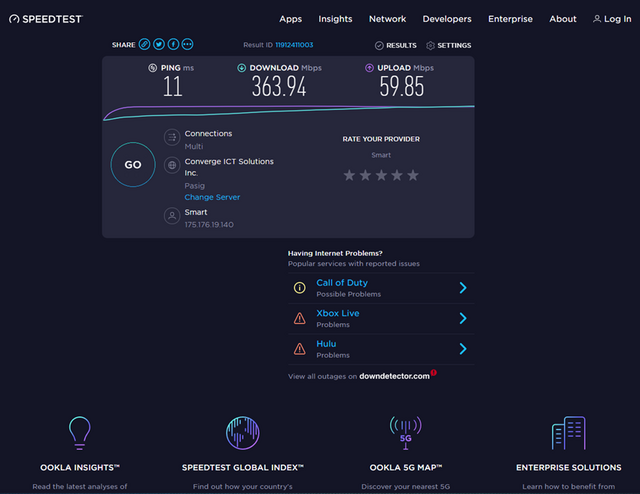This screenshot has height=494, width=640.
Task: Click the Ookla 5G Map antenna icon
Action: (x=406, y=433)
